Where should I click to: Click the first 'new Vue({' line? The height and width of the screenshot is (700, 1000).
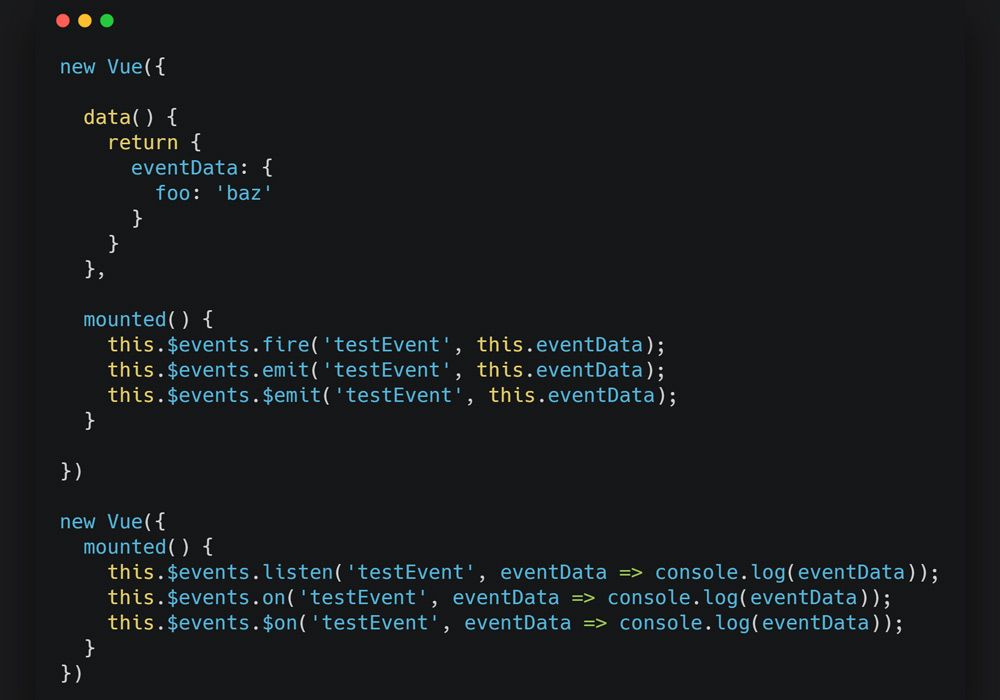[x=113, y=67]
